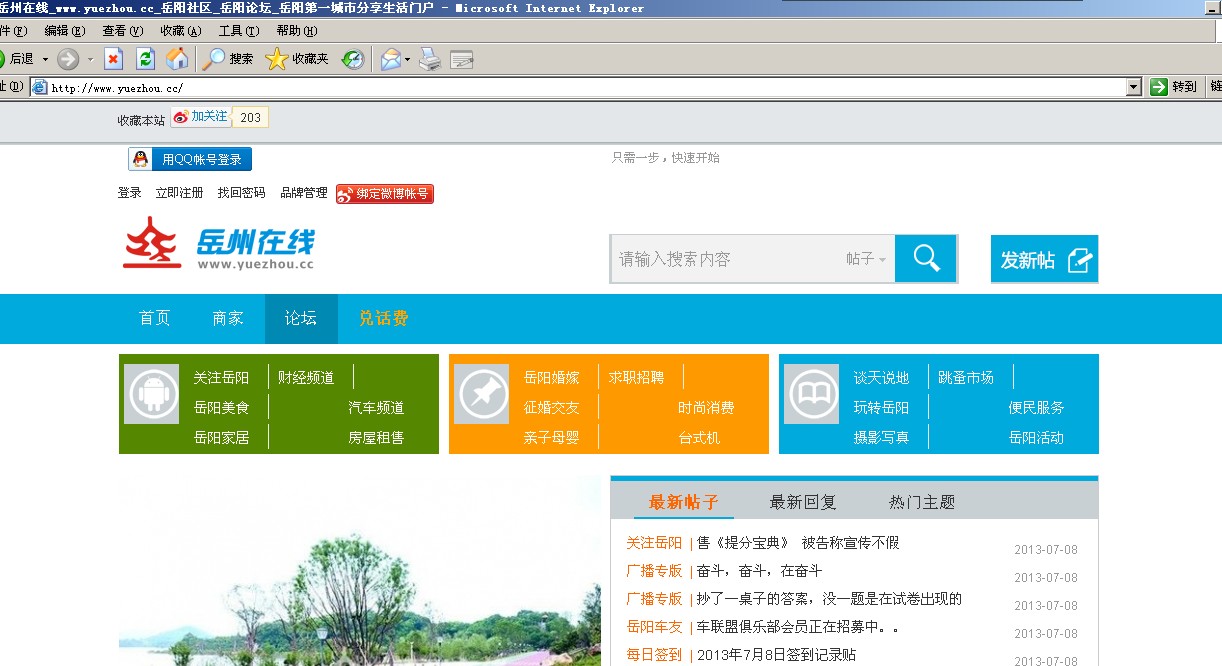Follow on Weibo with 加关注 button

[x=201, y=117]
